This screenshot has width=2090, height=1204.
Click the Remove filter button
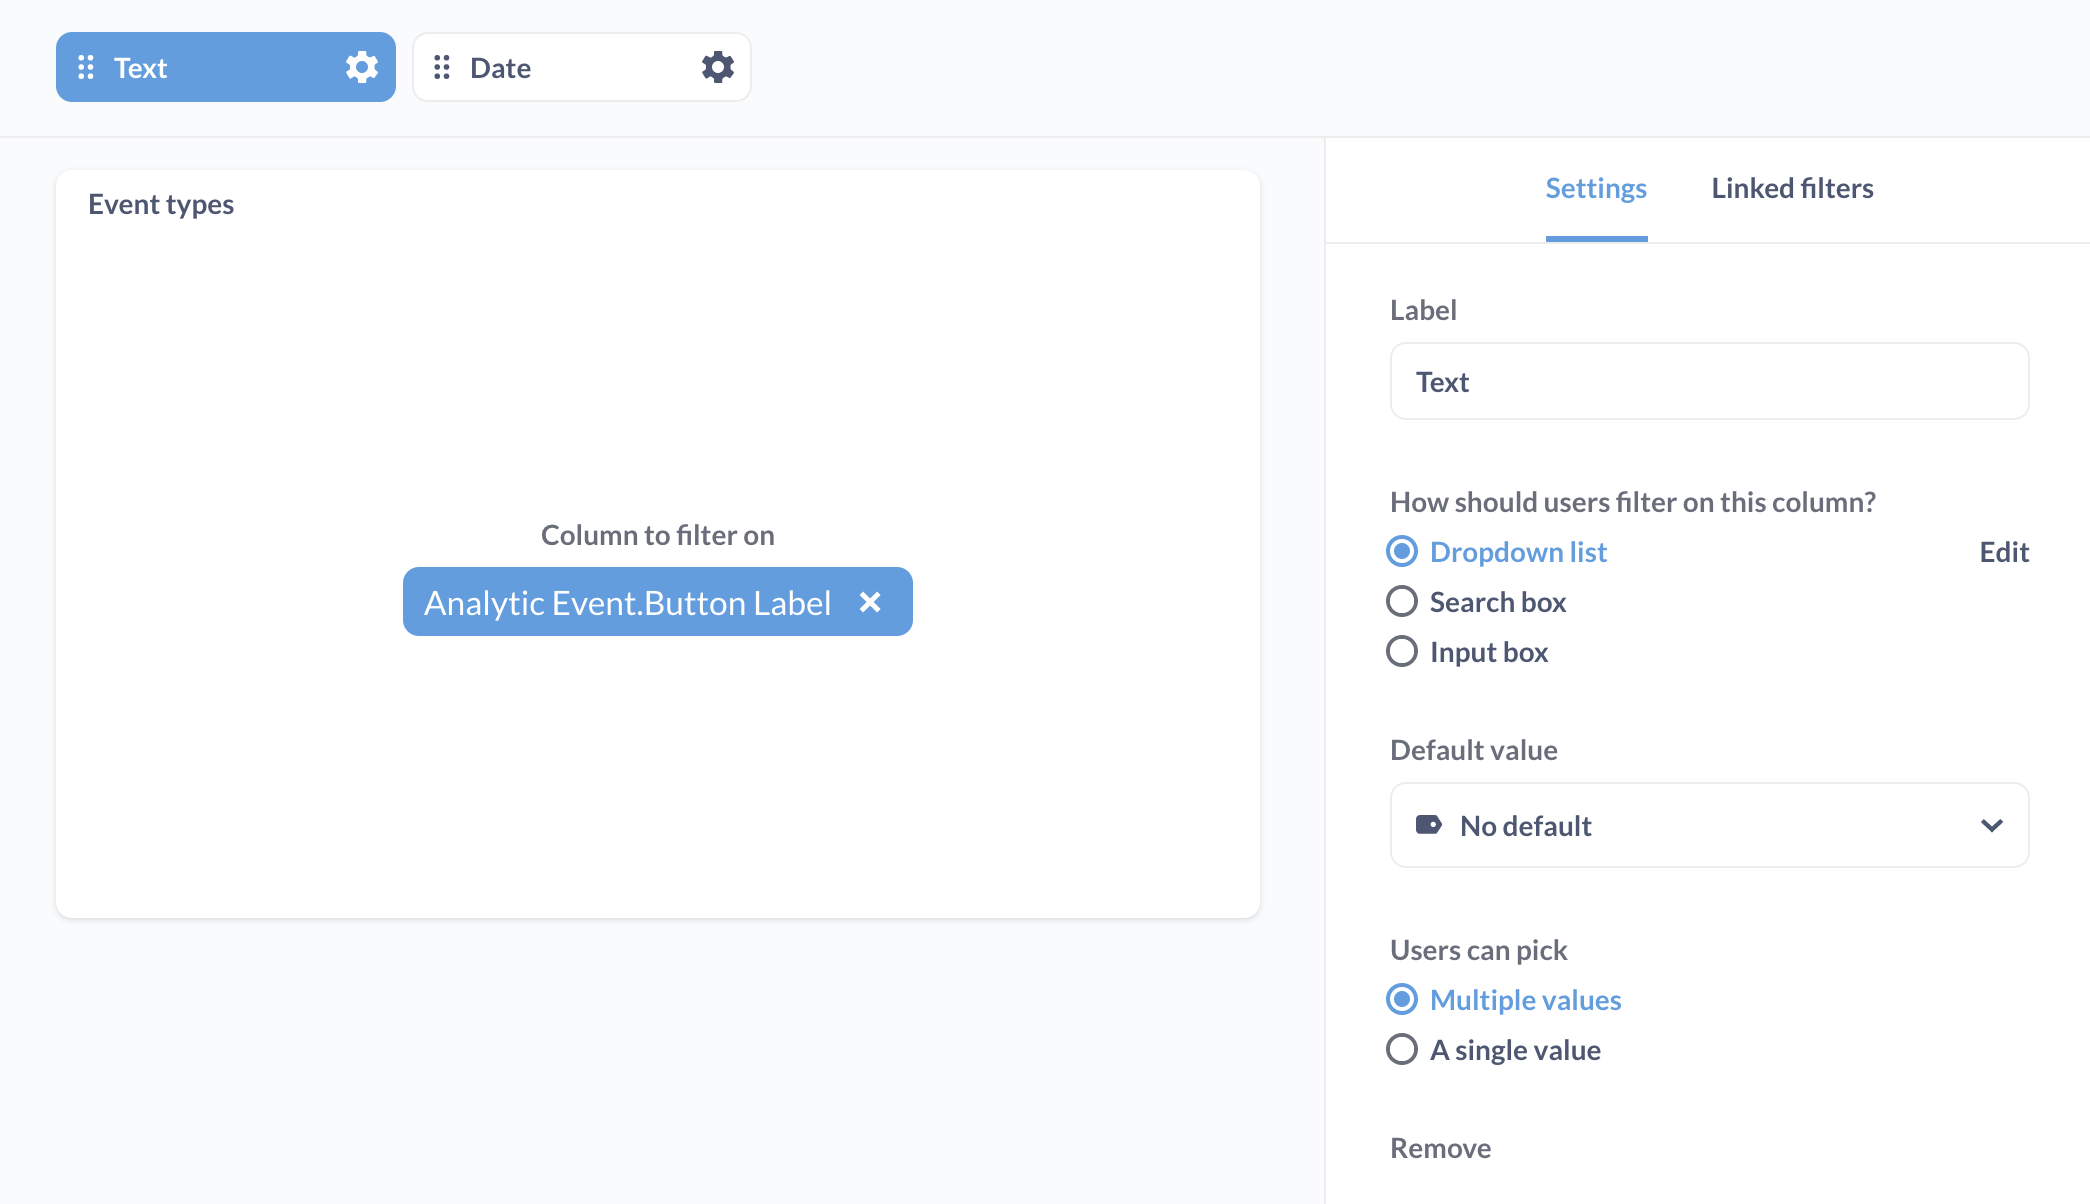click(1440, 1148)
